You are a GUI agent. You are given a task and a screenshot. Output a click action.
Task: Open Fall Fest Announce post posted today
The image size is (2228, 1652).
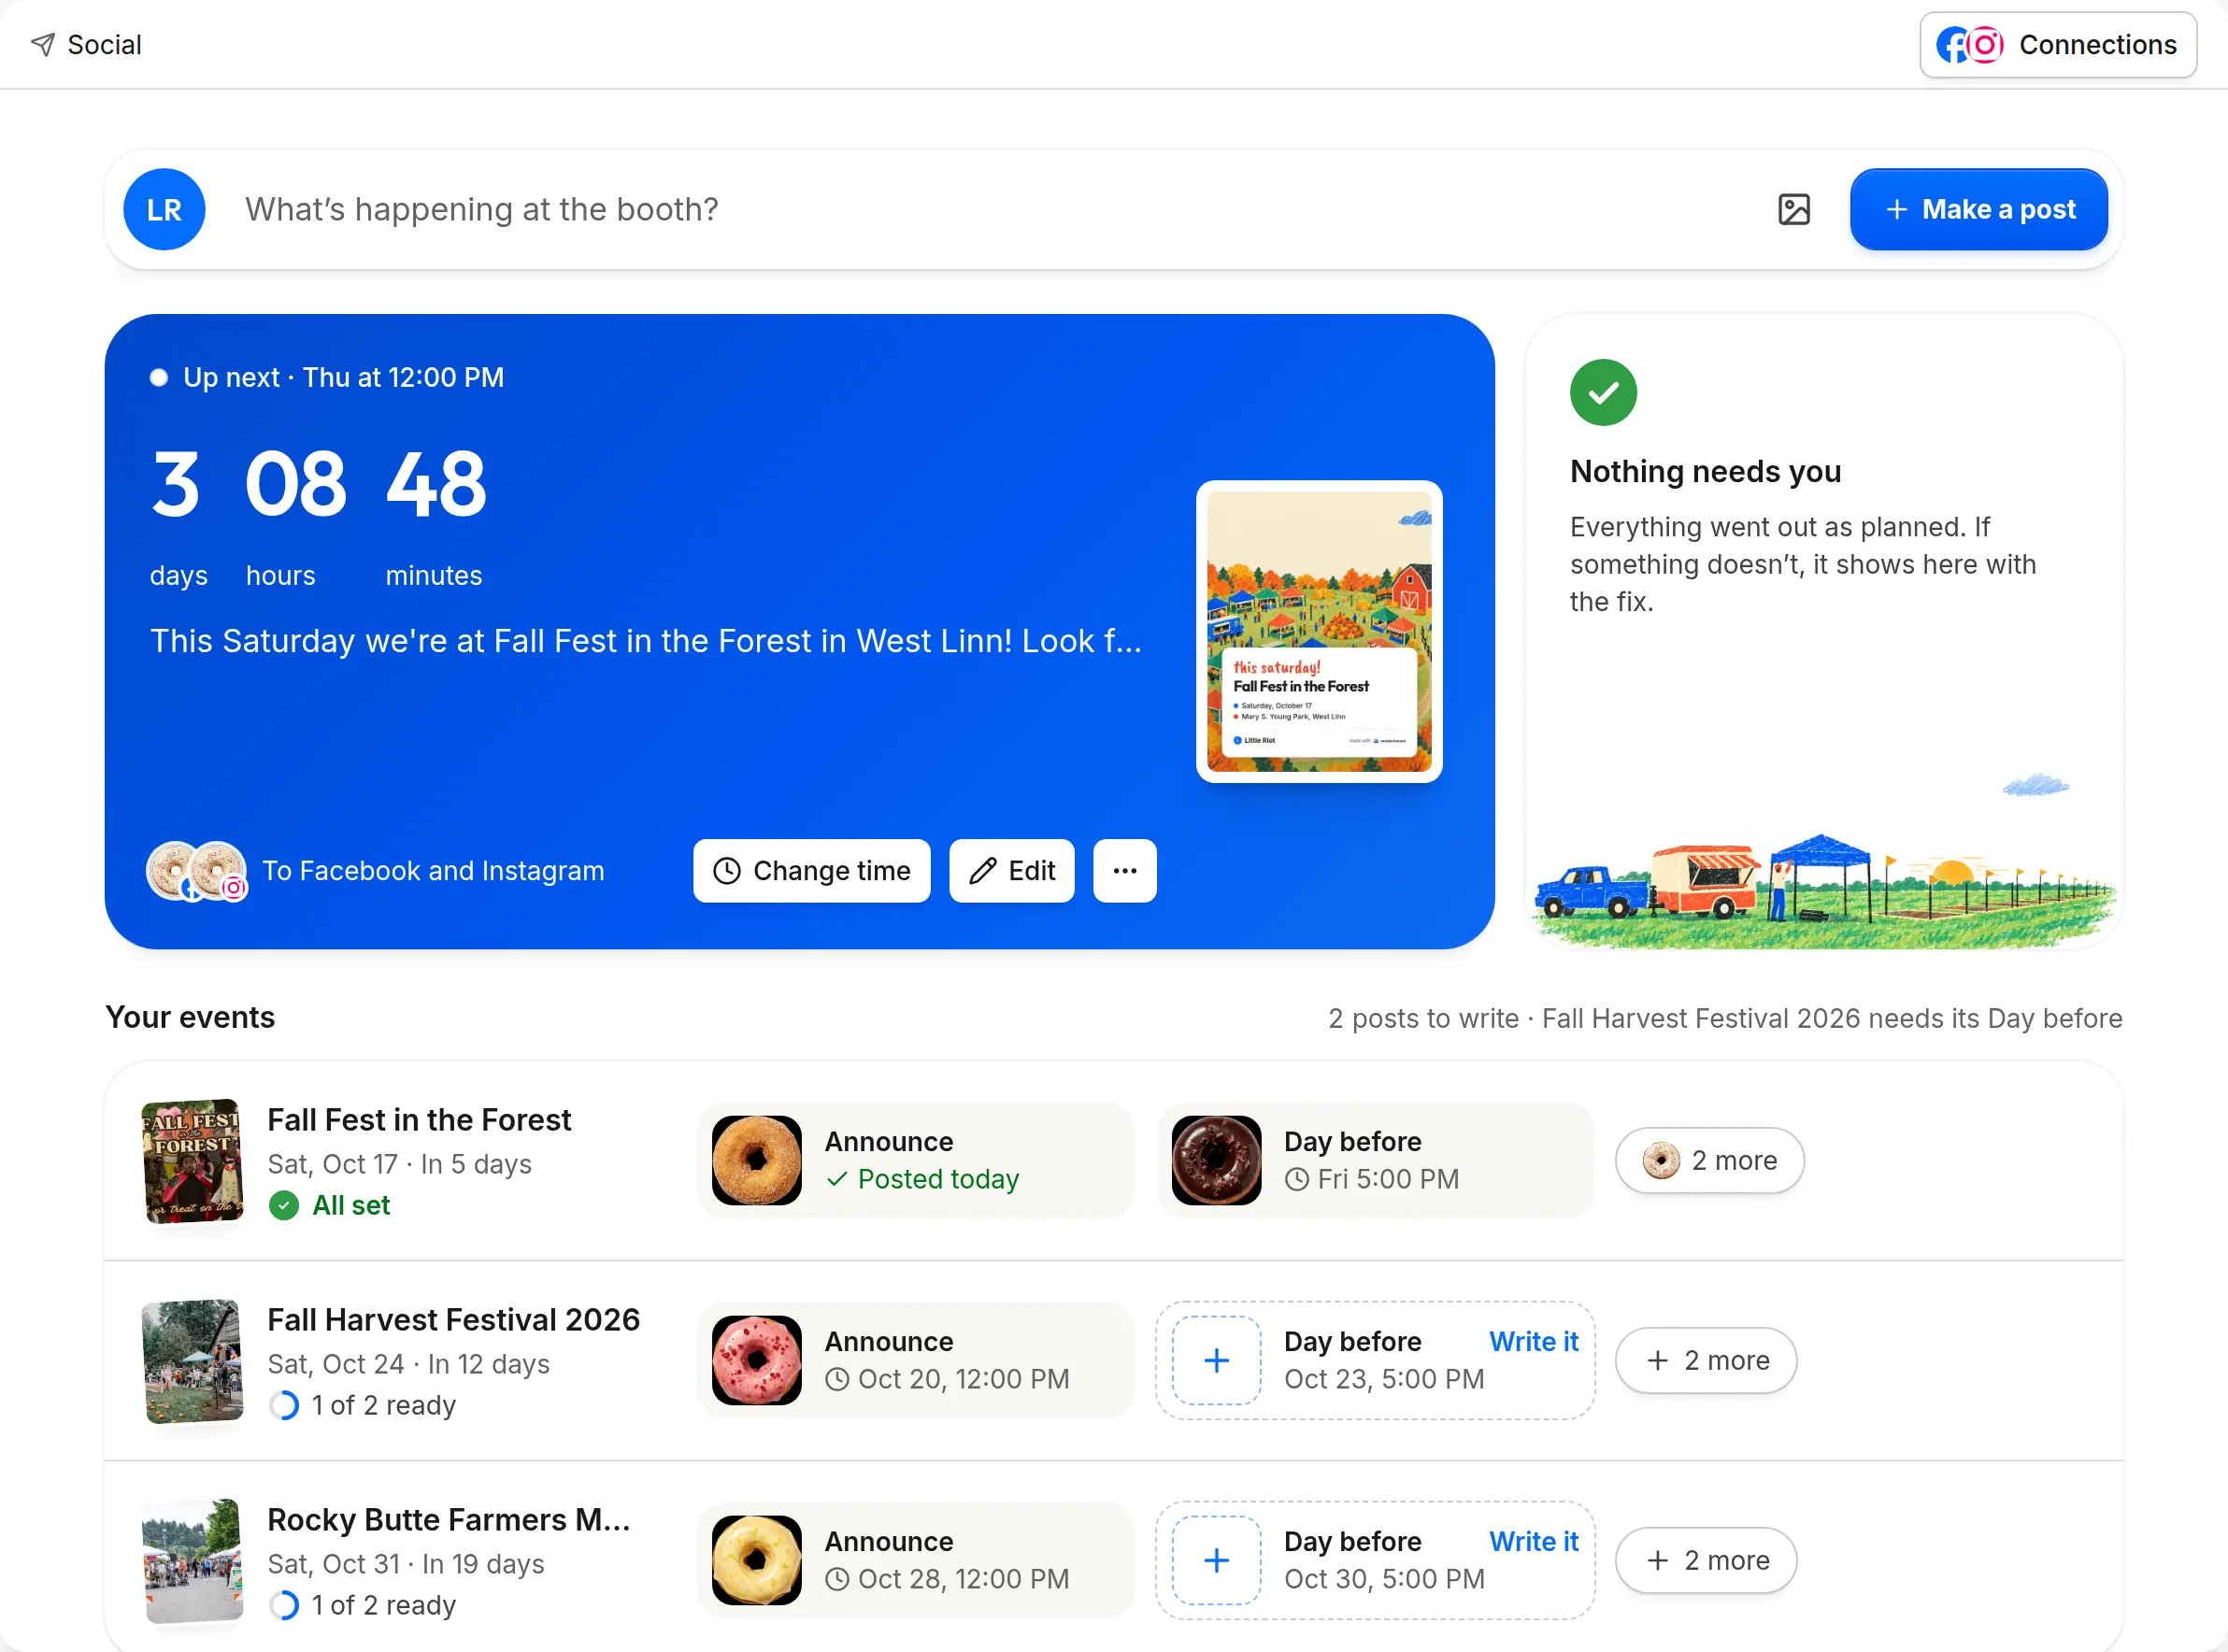tap(915, 1160)
